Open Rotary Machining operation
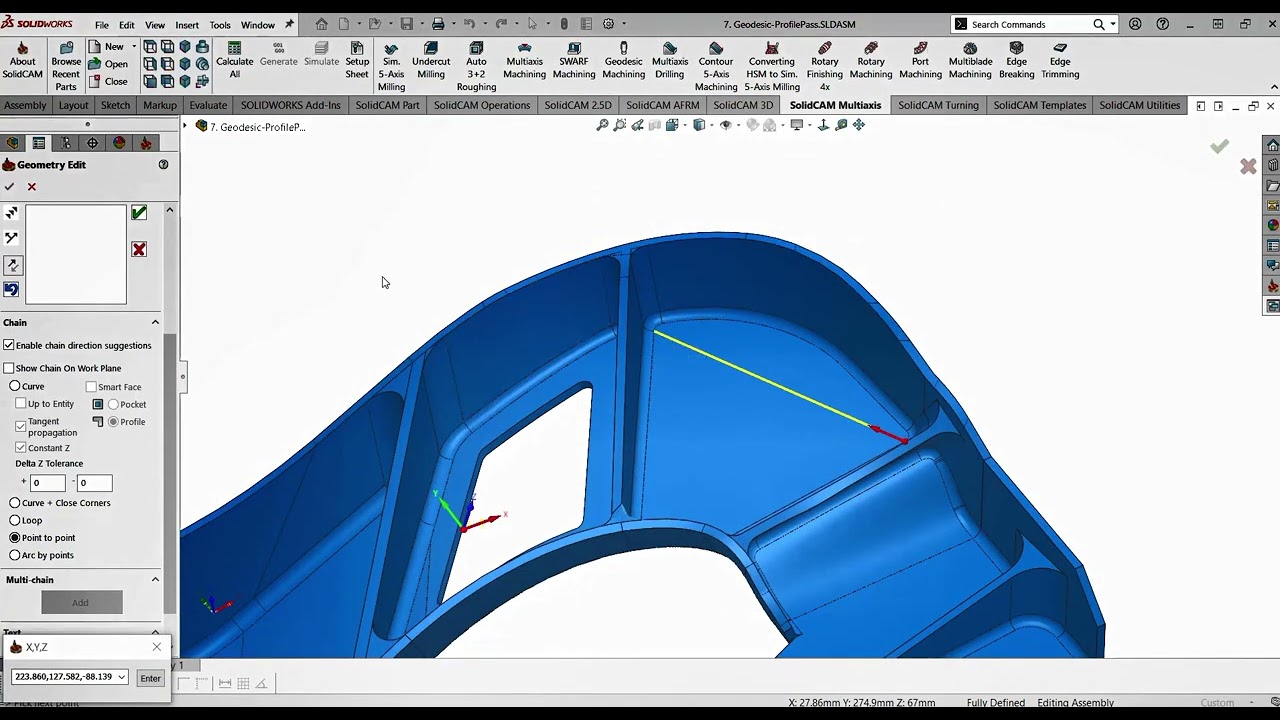Viewport: 1280px width, 720px height. point(871,60)
